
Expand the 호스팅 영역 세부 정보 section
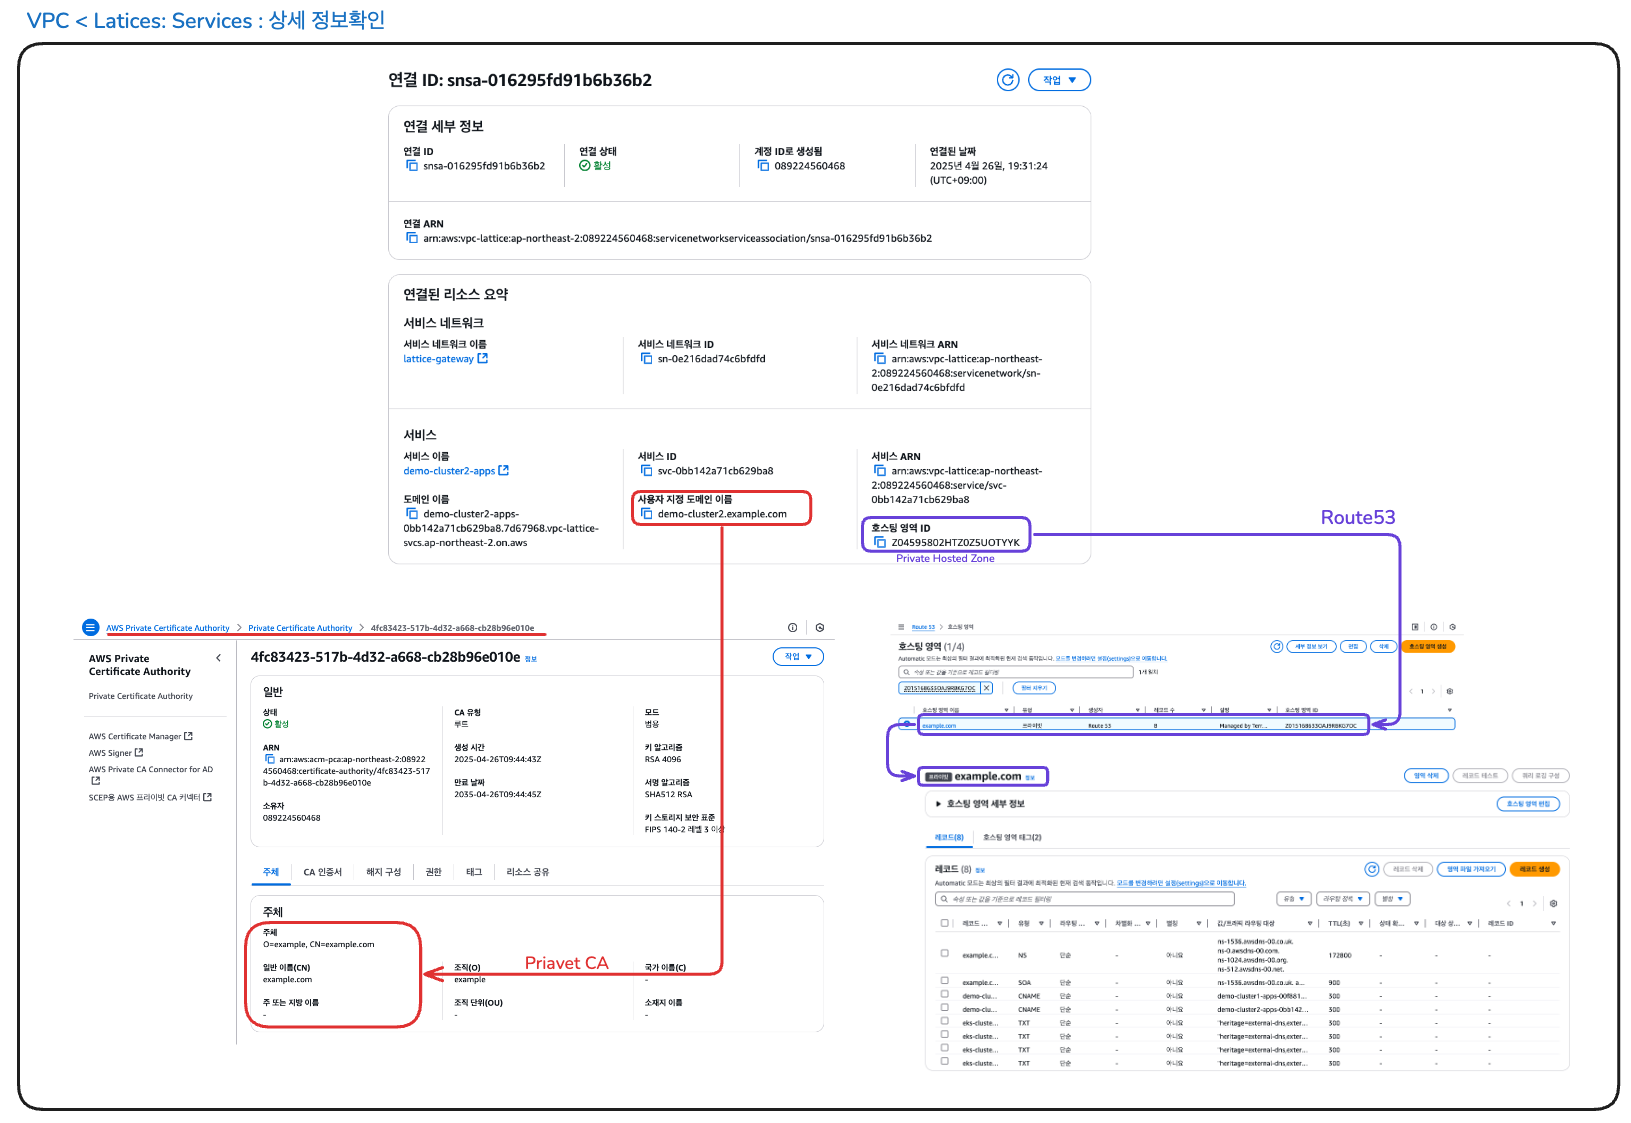[x=980, y=804]
